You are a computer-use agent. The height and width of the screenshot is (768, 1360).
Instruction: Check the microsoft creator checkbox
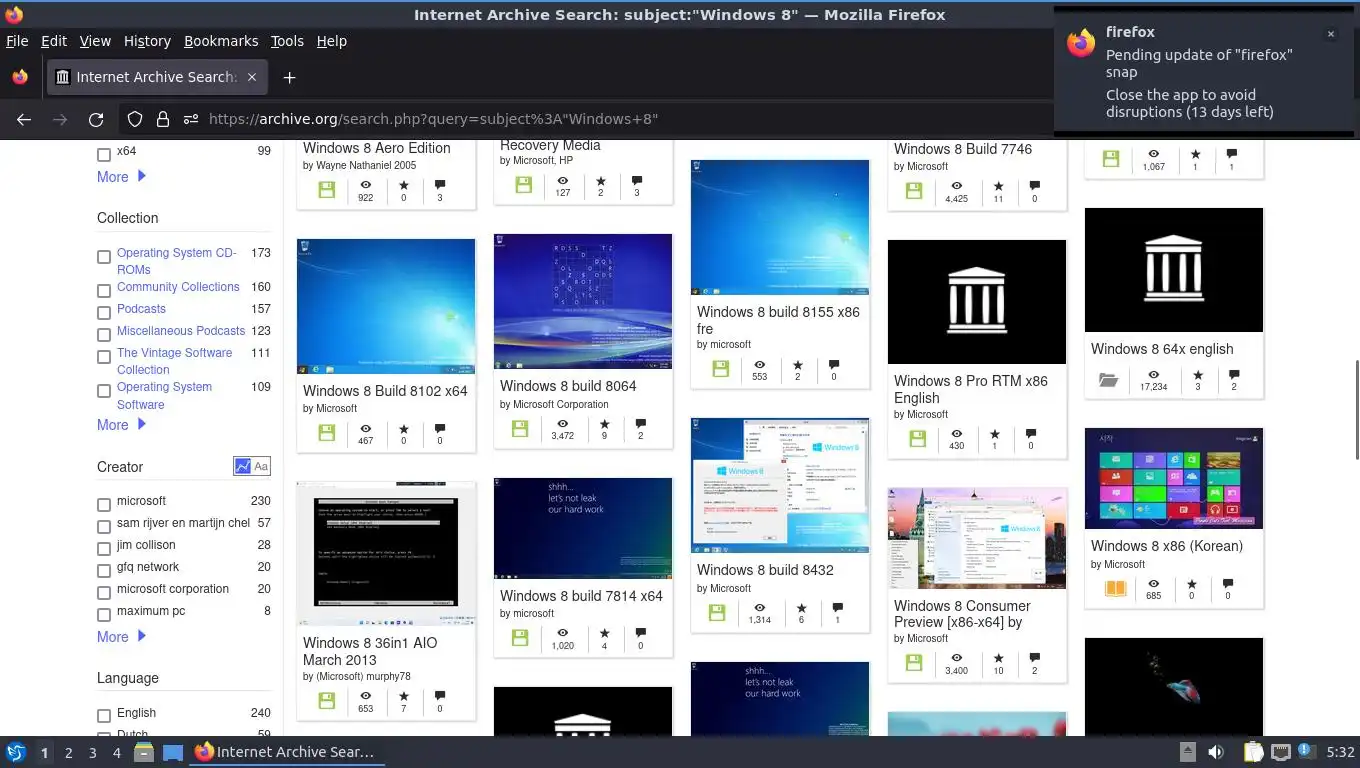click(104, 504)
